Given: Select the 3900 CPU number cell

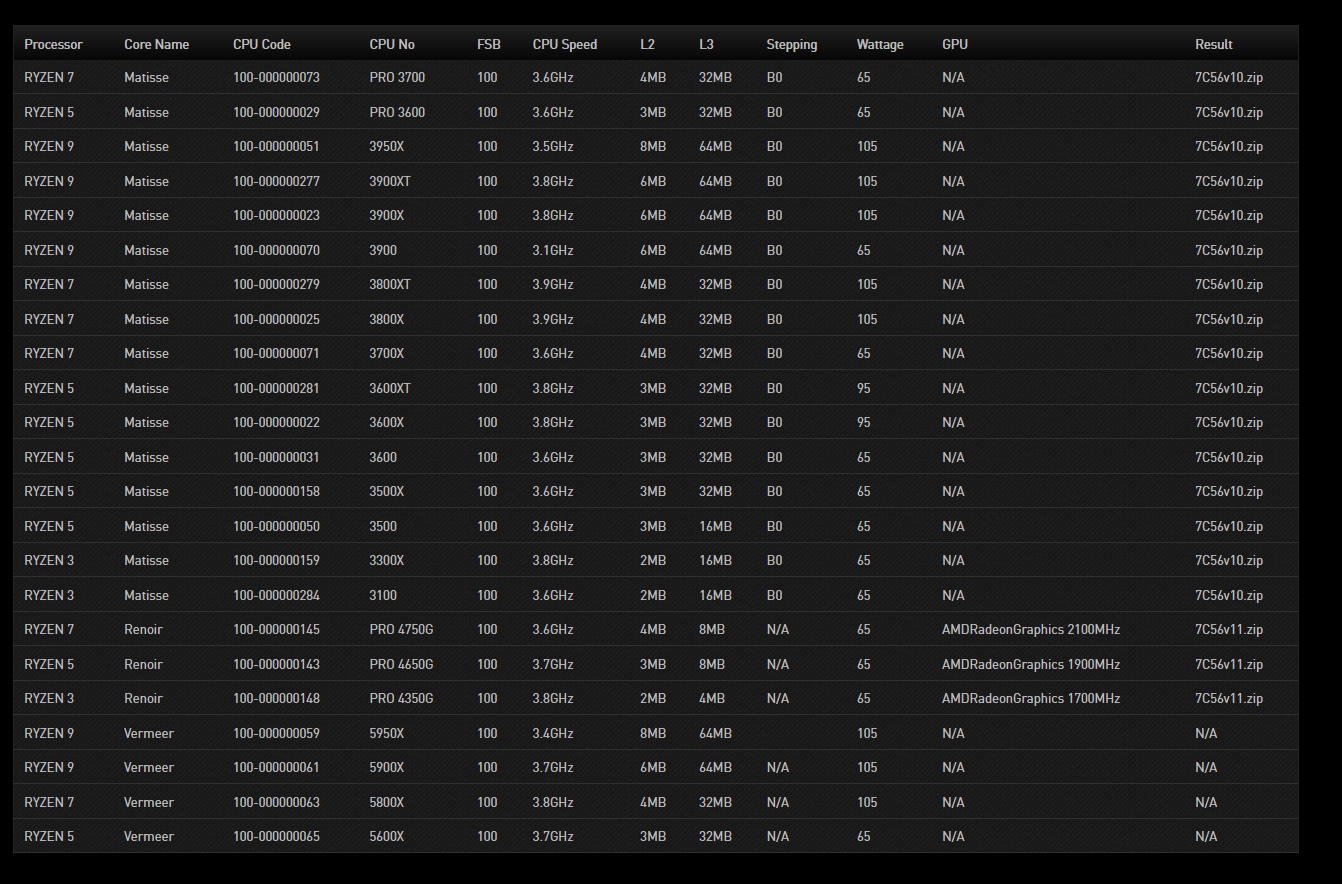Looking at the screenshot, I should click(x=383, y=250).
